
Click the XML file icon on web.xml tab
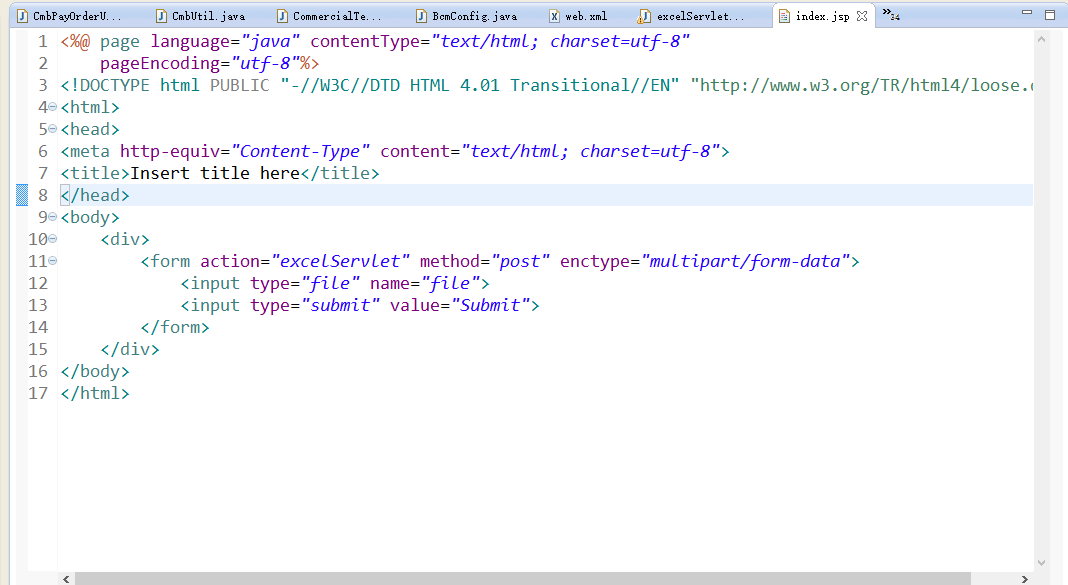coord(554,16)
